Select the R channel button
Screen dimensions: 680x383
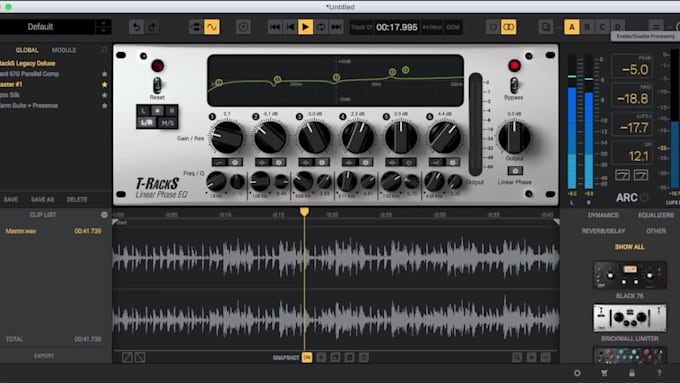172,111
